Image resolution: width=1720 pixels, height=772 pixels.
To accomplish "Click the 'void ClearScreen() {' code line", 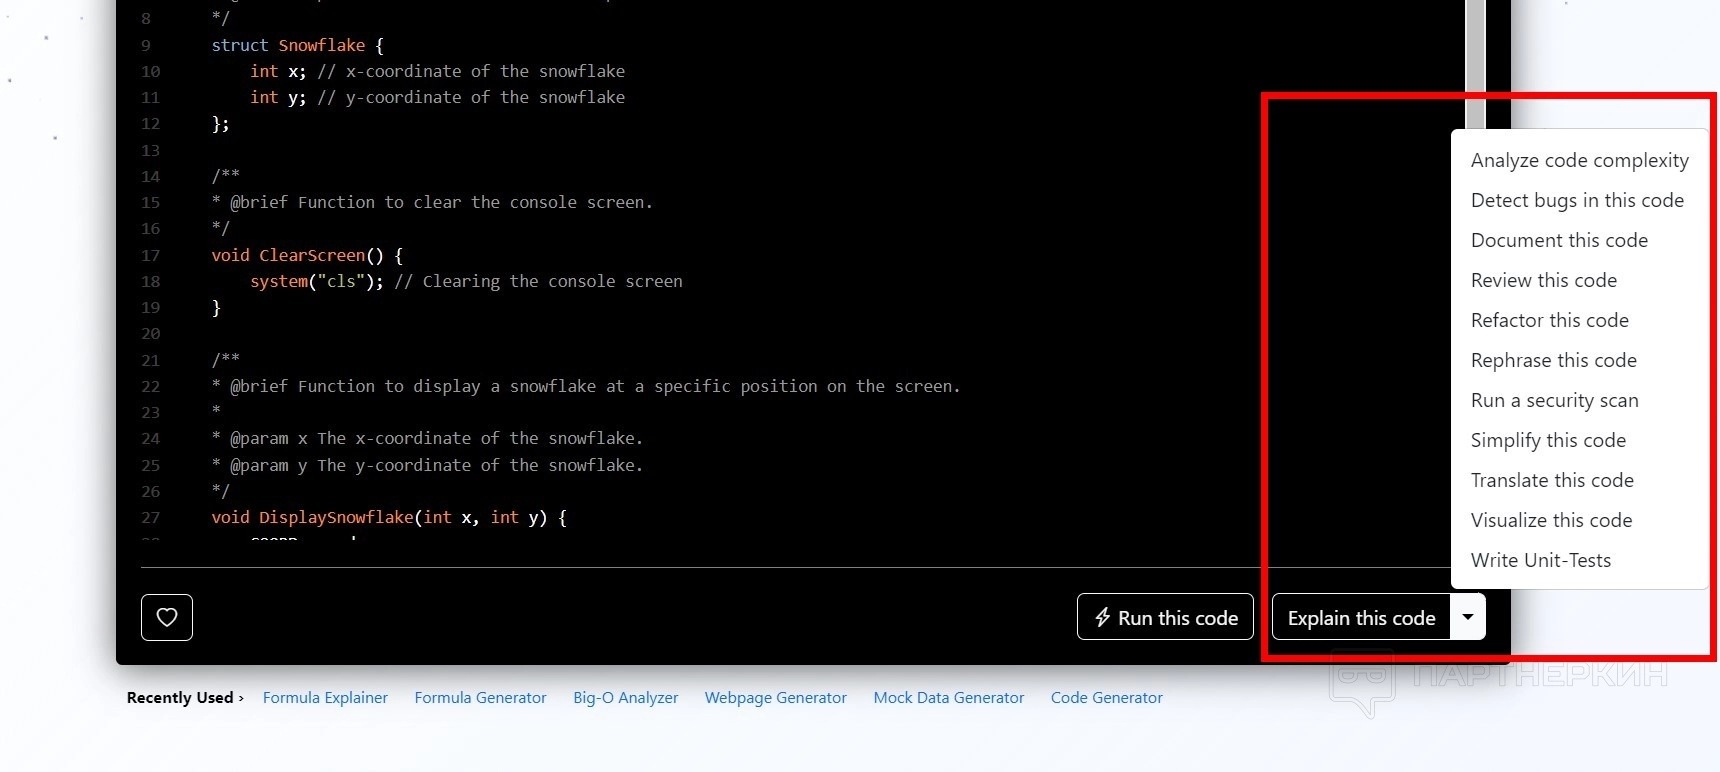I will [307, 256].
